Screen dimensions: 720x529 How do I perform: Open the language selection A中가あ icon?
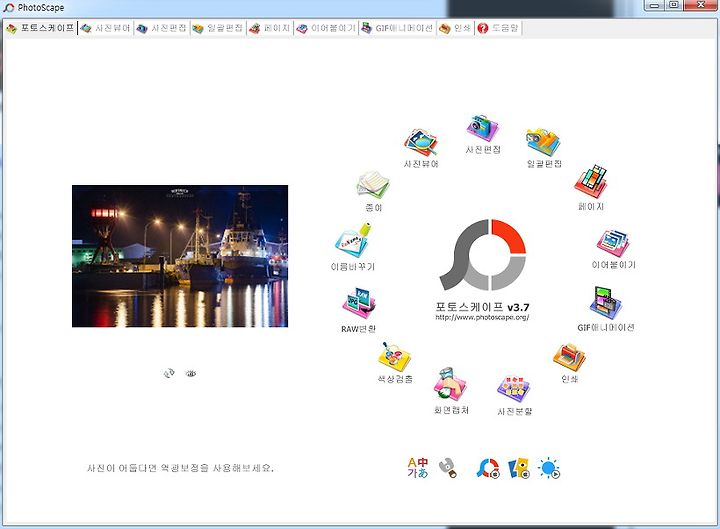click(418, 468)
